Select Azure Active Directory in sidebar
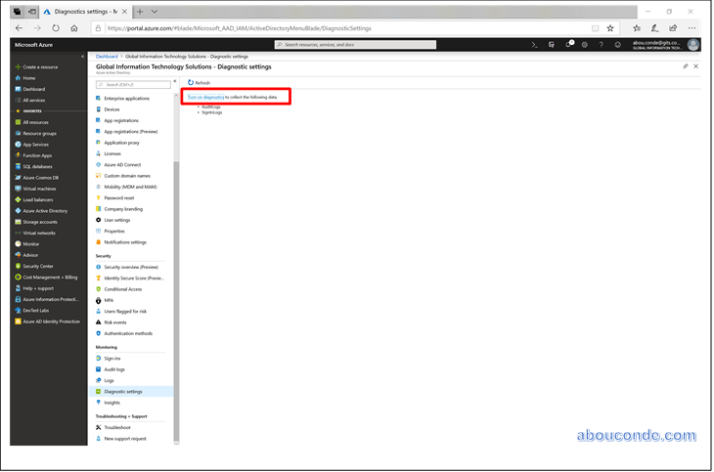 tap(45, 211)
